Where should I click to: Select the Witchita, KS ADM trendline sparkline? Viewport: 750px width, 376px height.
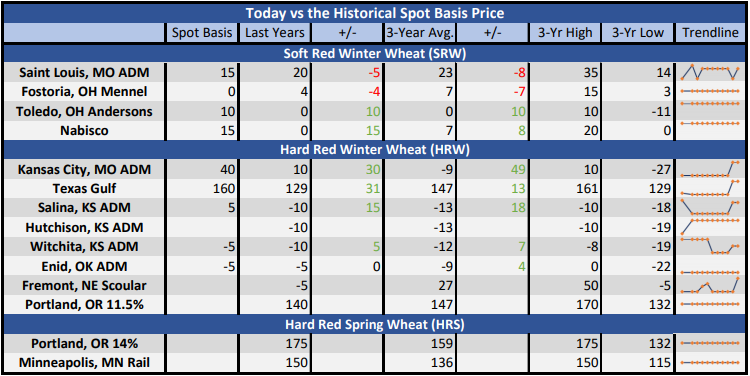710,246
